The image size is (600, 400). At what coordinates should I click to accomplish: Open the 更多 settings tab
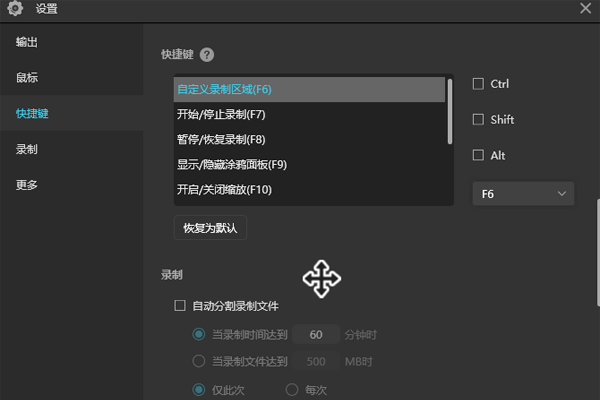tap(27, 185)
